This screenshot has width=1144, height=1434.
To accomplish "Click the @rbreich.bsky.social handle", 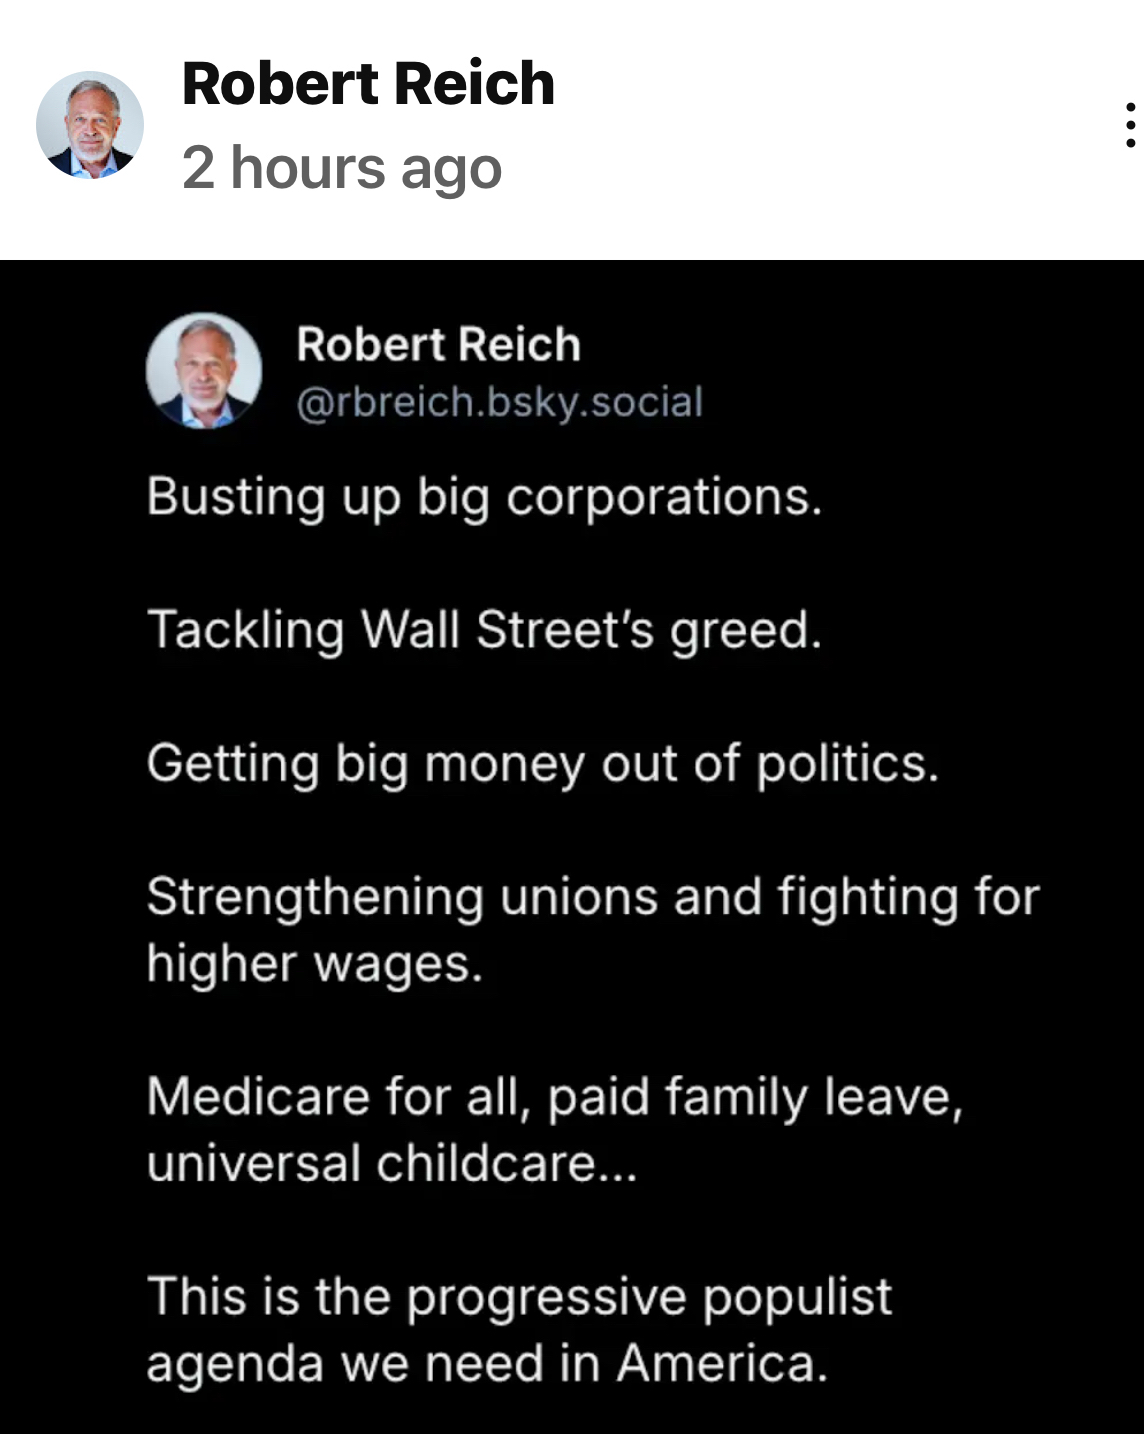I will 500,402.
